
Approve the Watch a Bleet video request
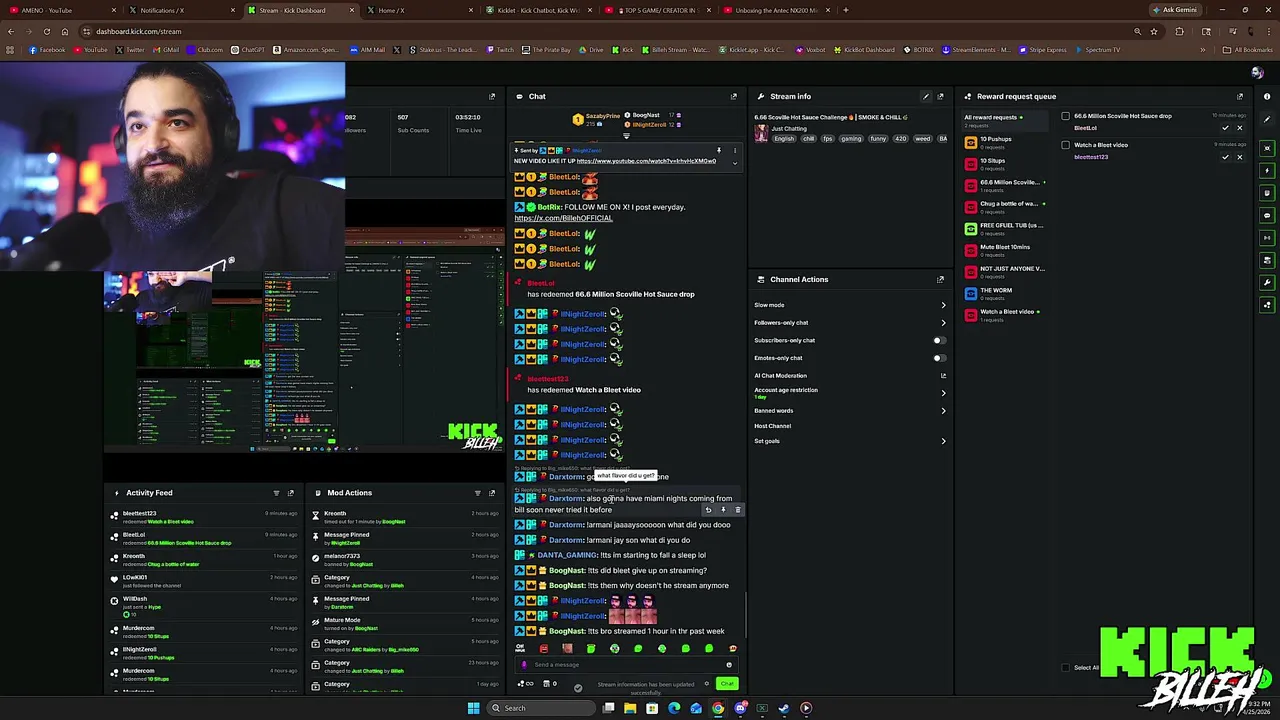point(1225,157)
